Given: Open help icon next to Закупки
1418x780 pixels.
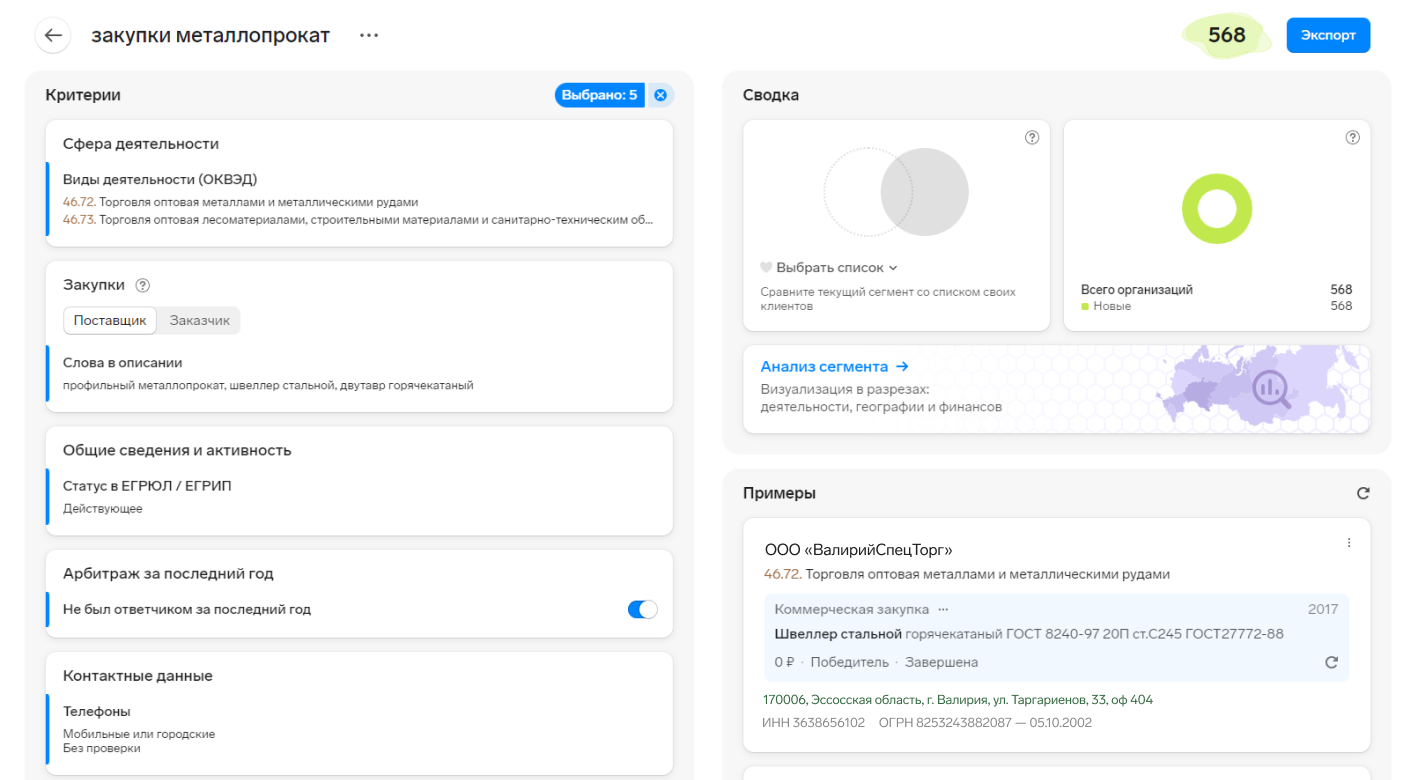Looking at the screenshot, I should 142,285.
